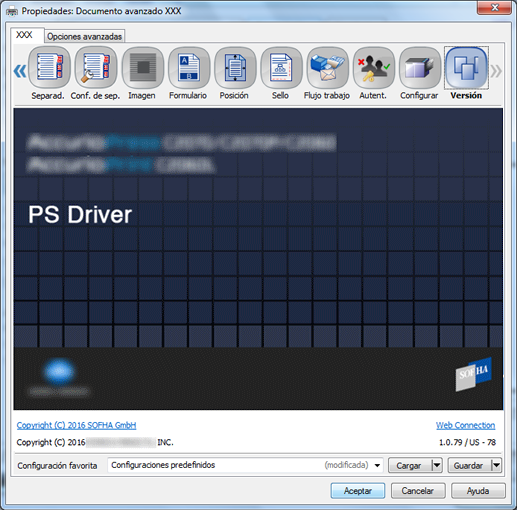
Task: Click the printer icon in title bar
Action: pyautogui.click(x=12, y=12)
